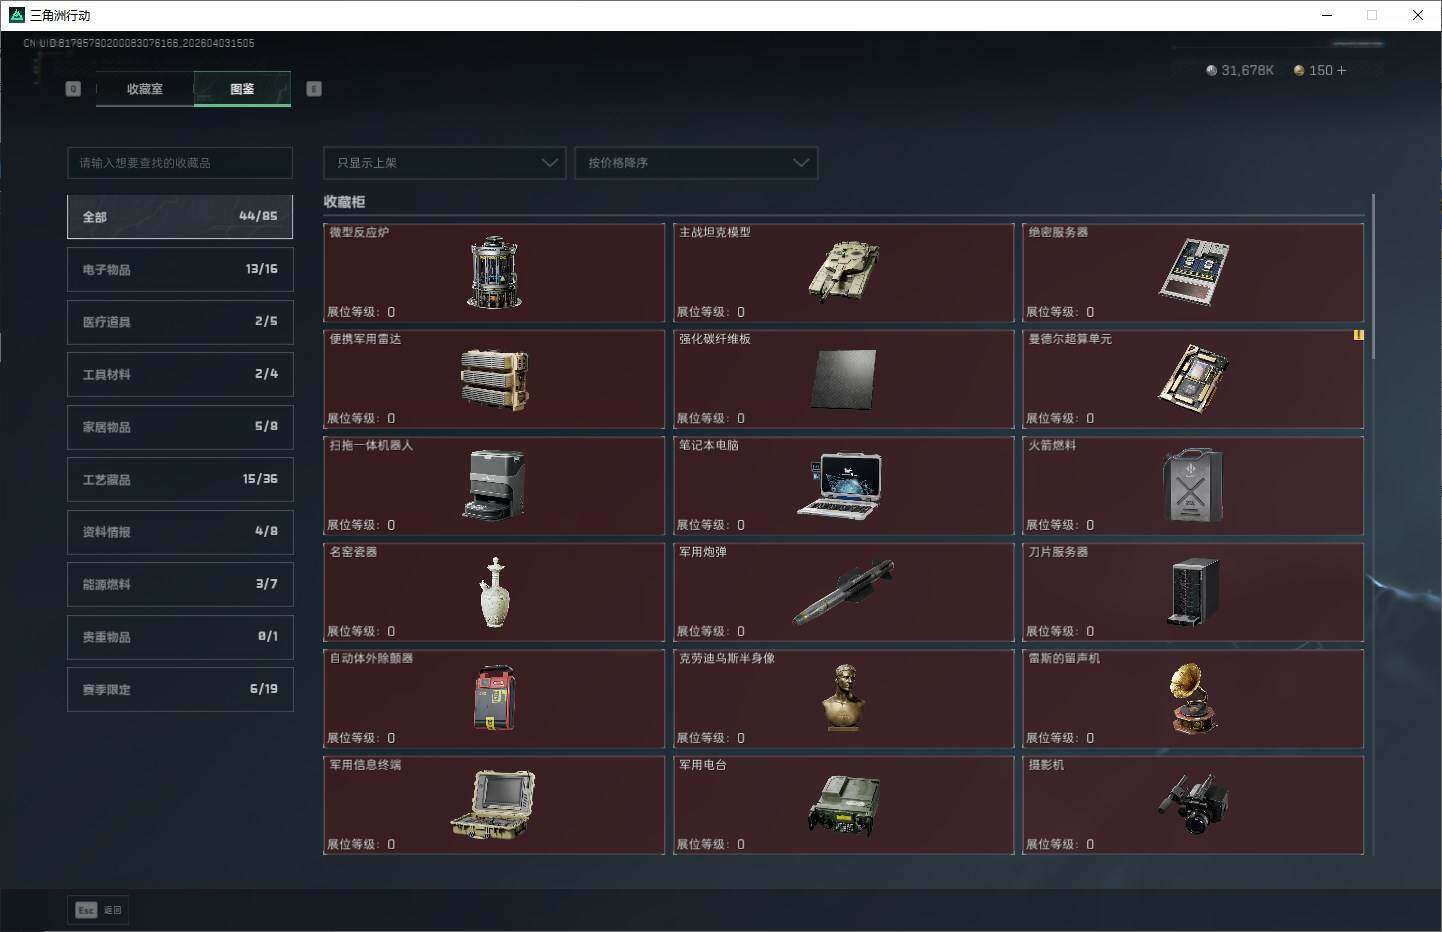The height and width of the screenshot is (932, 1442).
Task: Select the 摄影机 camera item icon
Action: coord(1192,804)
